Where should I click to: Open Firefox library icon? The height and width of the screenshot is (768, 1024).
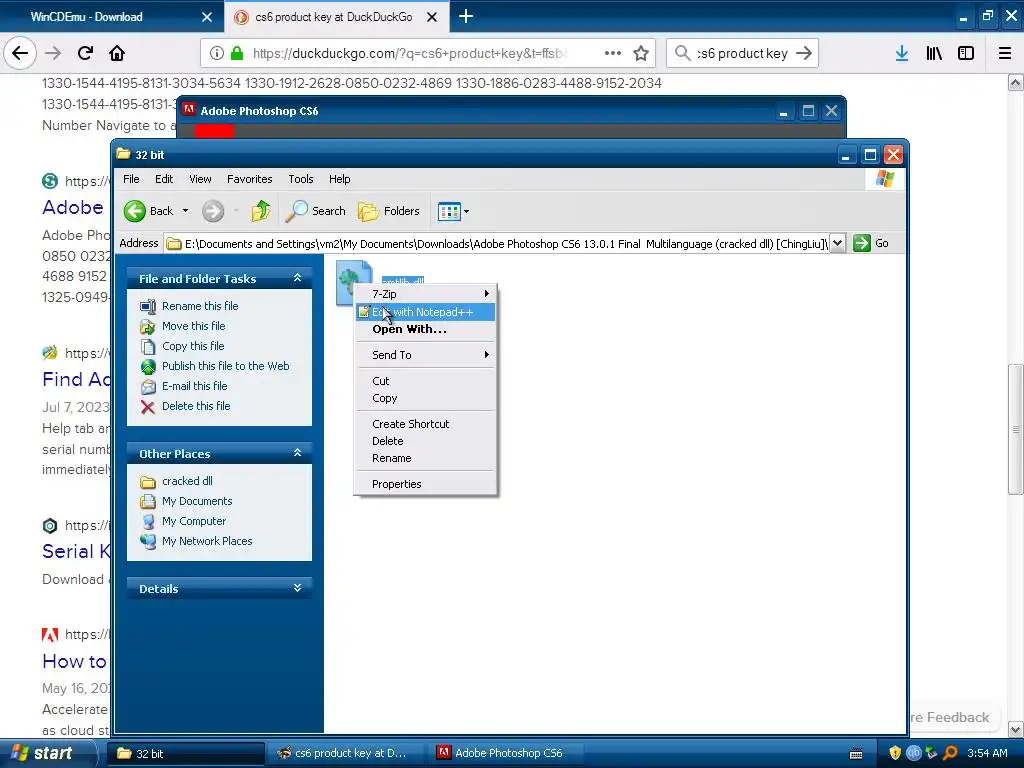[934, 53]
